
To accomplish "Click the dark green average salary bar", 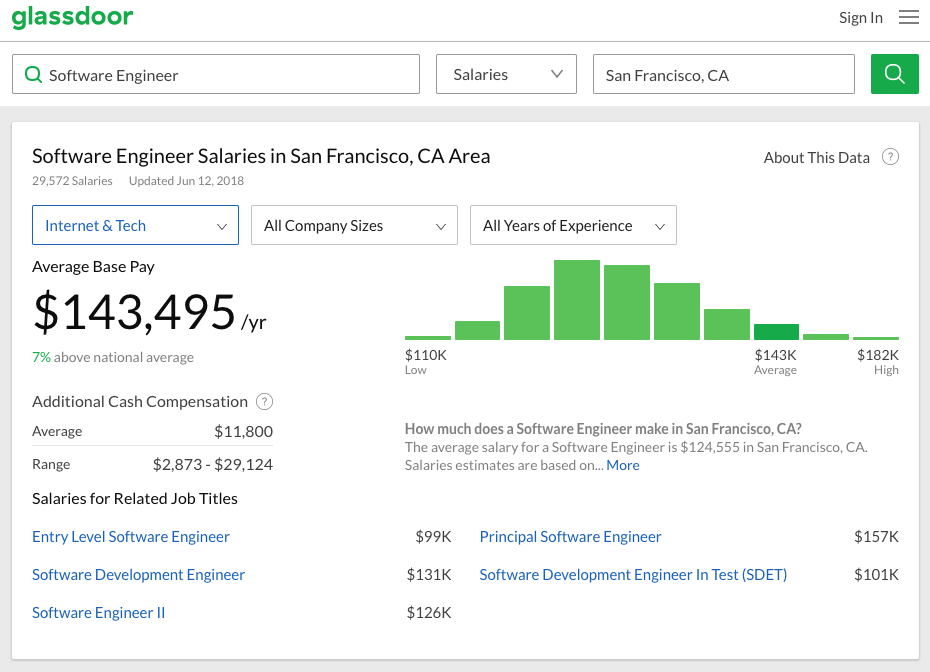I will tap(776, 332).
